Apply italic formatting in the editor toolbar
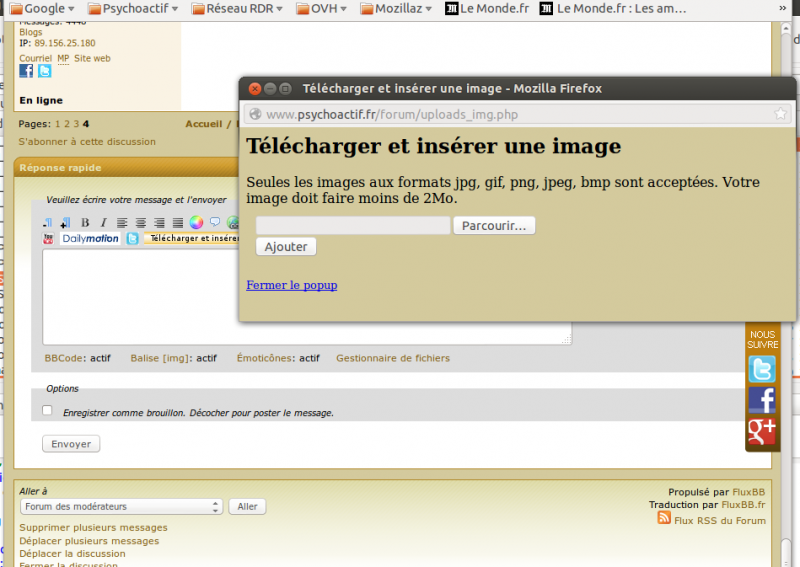800x567 pixels. (x=102, y=222)
